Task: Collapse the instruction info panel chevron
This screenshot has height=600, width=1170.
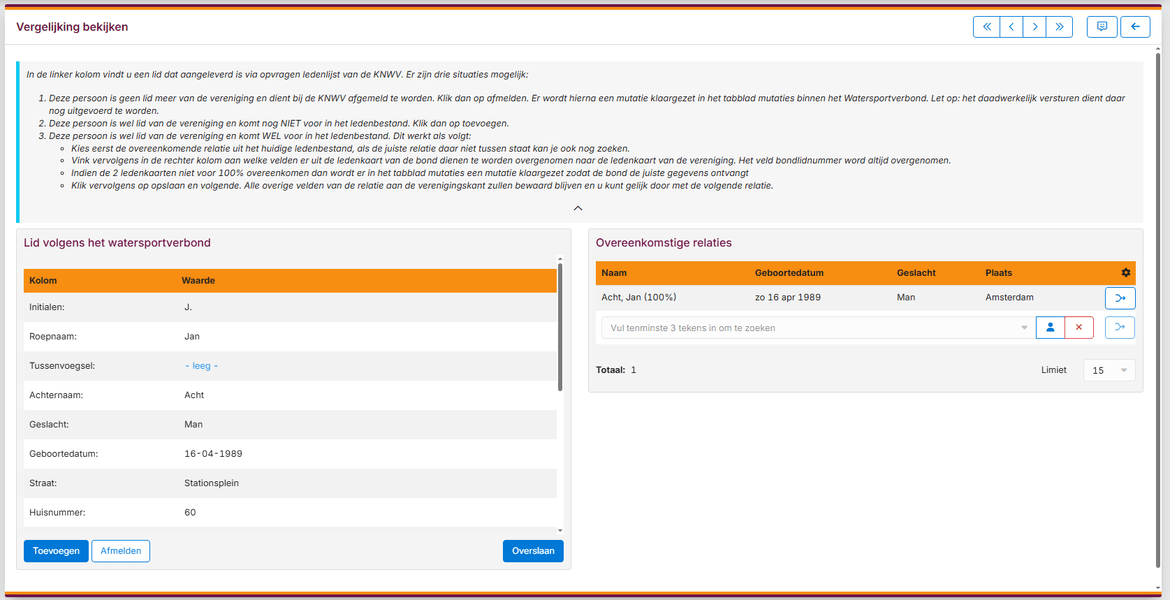Action: (x=578, y=208)
